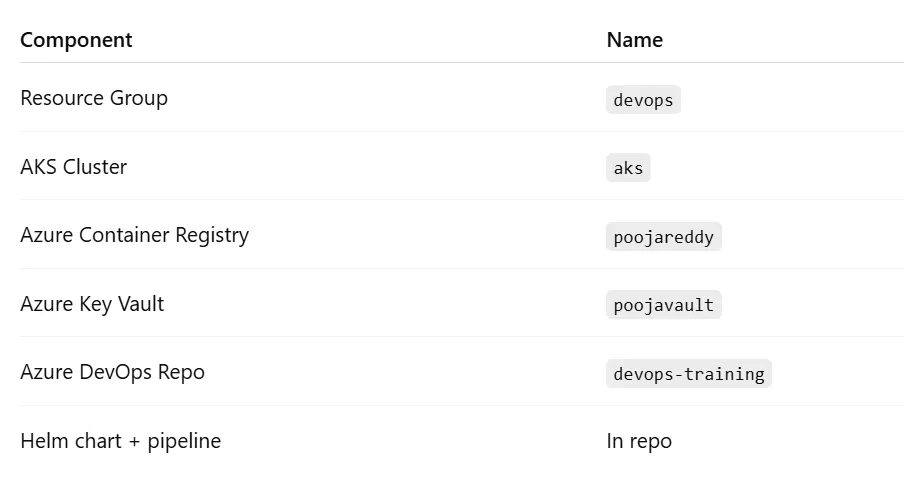Click the word "Cluster" in the table
This screenshot has width=904, height=487.
[95, 167]
